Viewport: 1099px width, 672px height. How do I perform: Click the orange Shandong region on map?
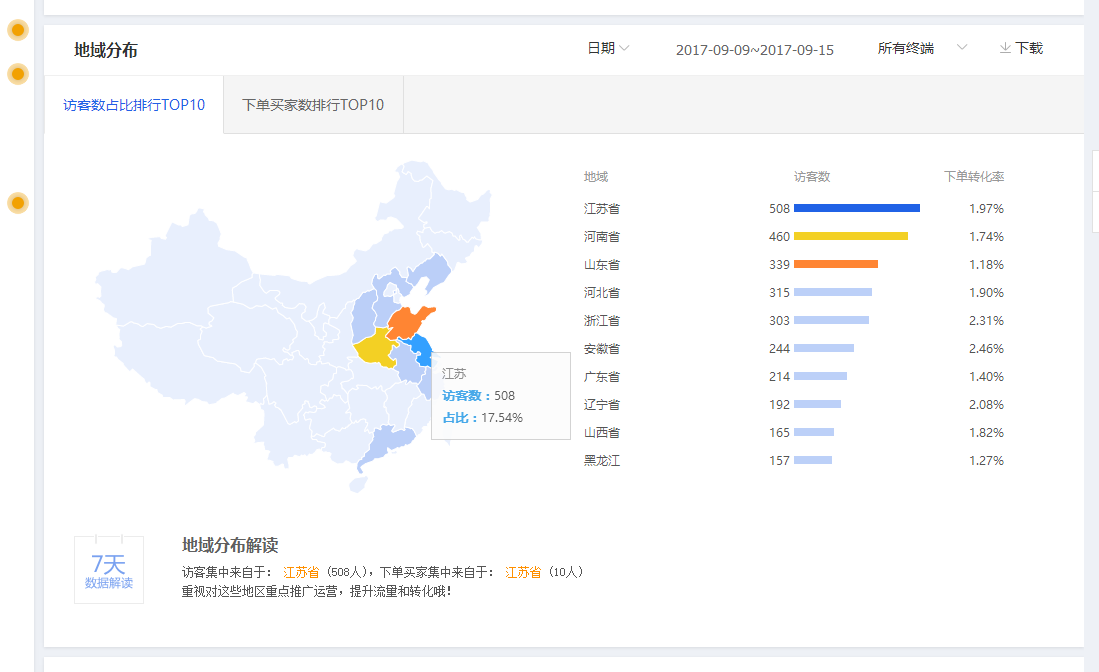click(x=408, y=323)
